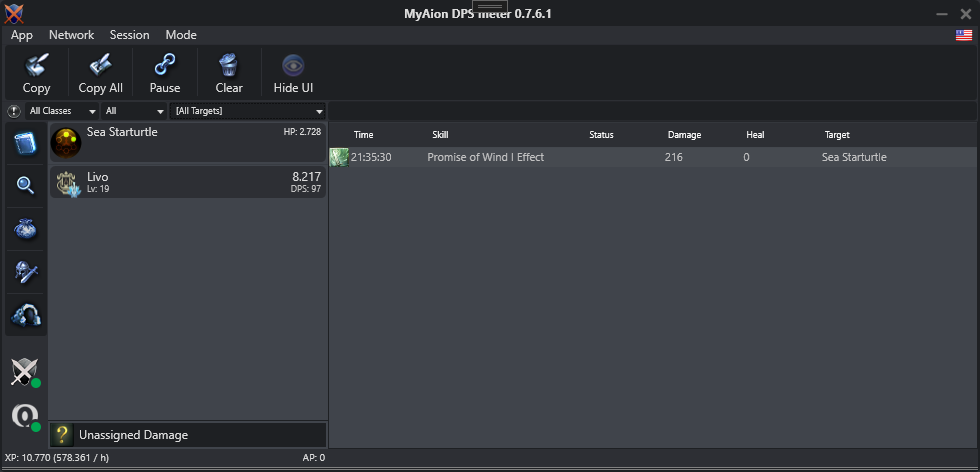
Task: Click the HP: 2.728 value
Action: 302,132
